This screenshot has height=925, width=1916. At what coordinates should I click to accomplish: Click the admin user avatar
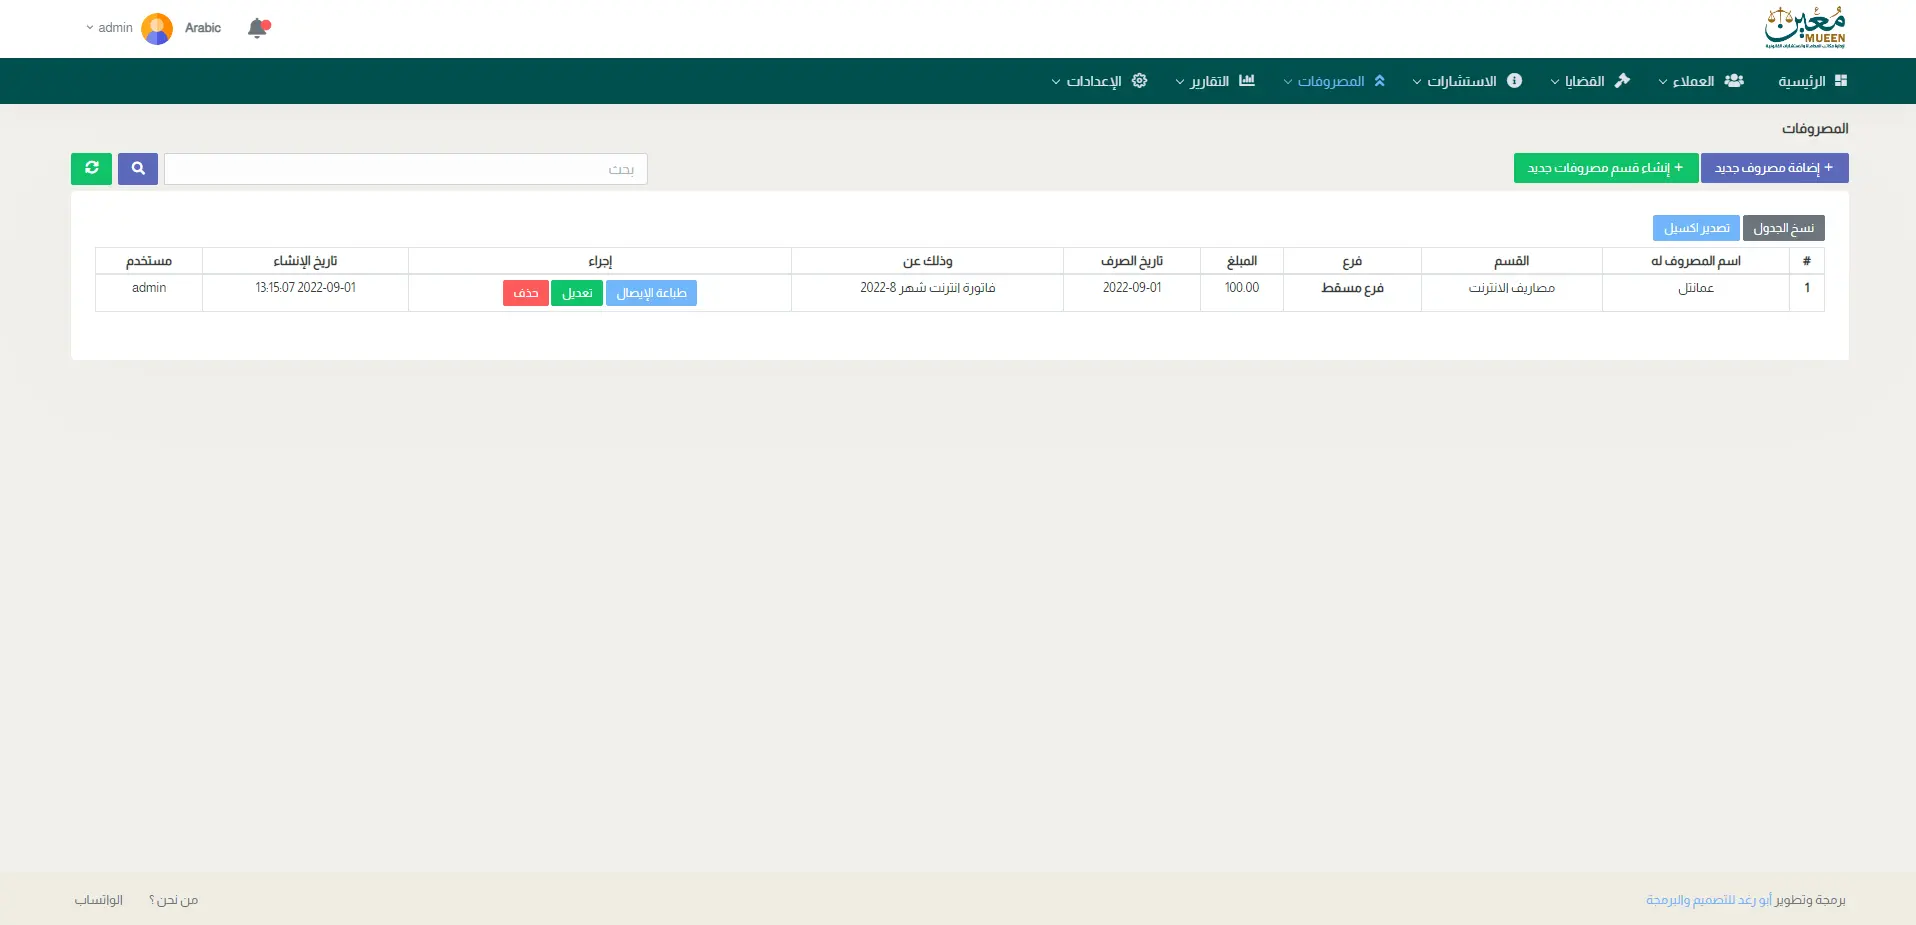pos(157,28)
